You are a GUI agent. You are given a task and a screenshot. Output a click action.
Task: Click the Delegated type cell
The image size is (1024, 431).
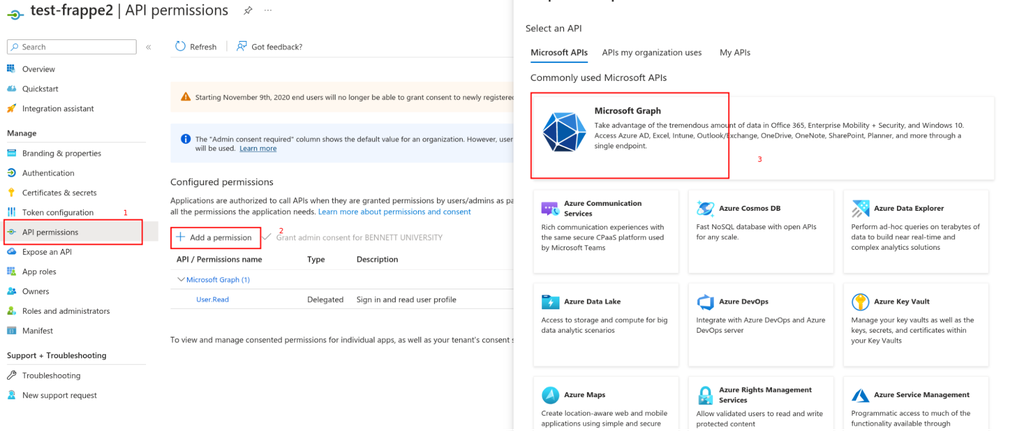click(x=325, y=300)
